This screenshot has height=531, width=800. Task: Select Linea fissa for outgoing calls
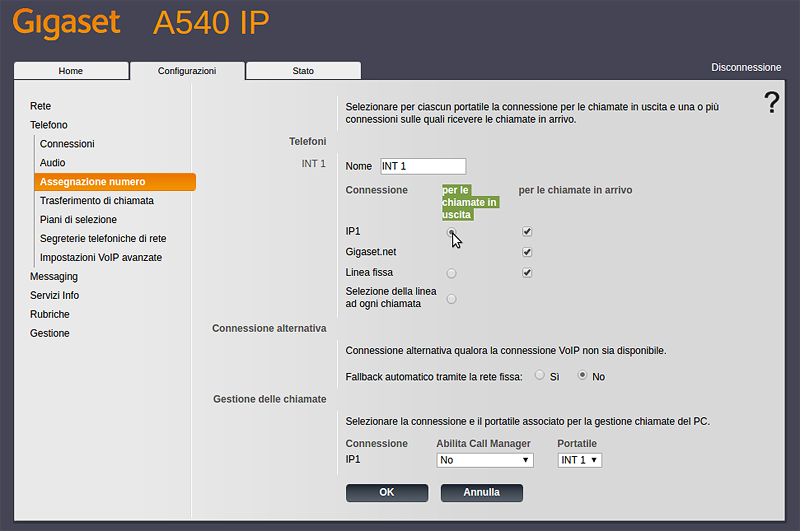451,273
